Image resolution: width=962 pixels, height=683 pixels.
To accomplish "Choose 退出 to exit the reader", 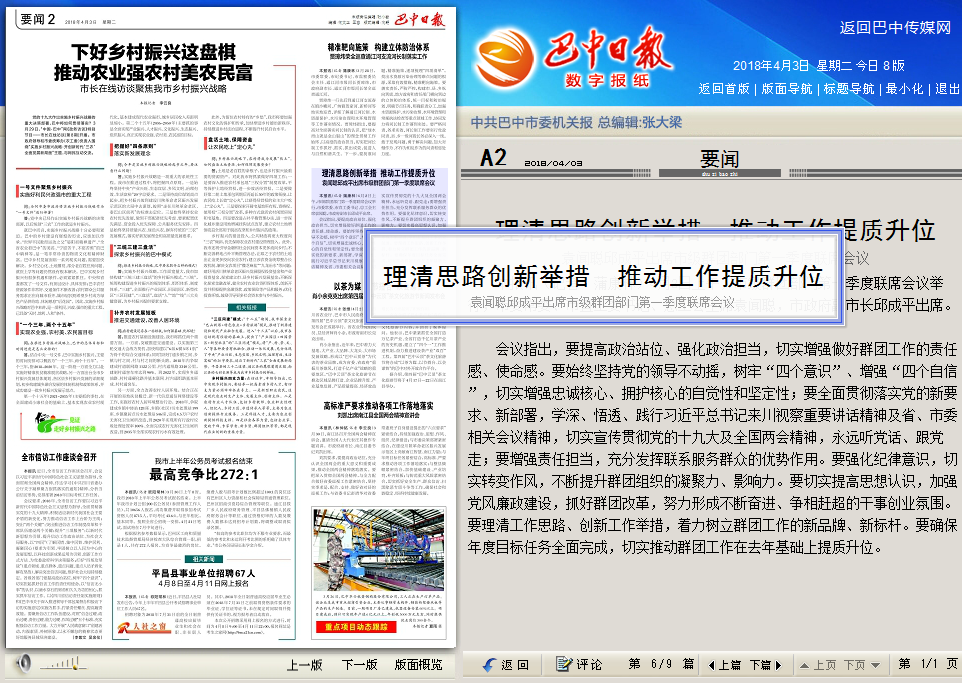I will pos(947,89).
